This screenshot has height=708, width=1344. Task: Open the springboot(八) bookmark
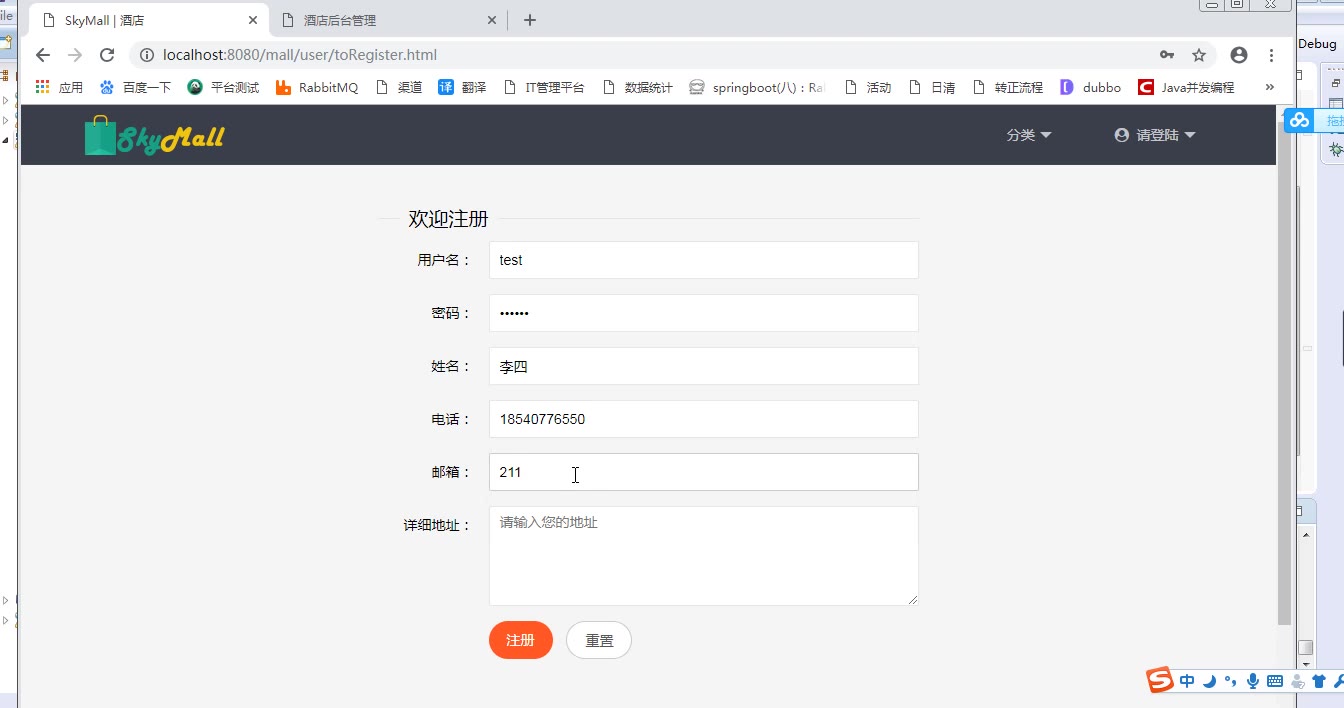(758, 87)
